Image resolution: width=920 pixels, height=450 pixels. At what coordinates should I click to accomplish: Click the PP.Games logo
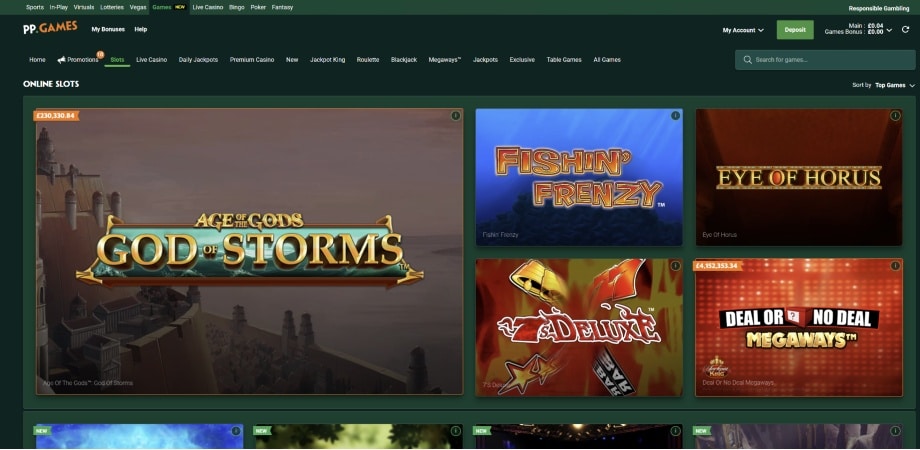click(x=50, y=28)
